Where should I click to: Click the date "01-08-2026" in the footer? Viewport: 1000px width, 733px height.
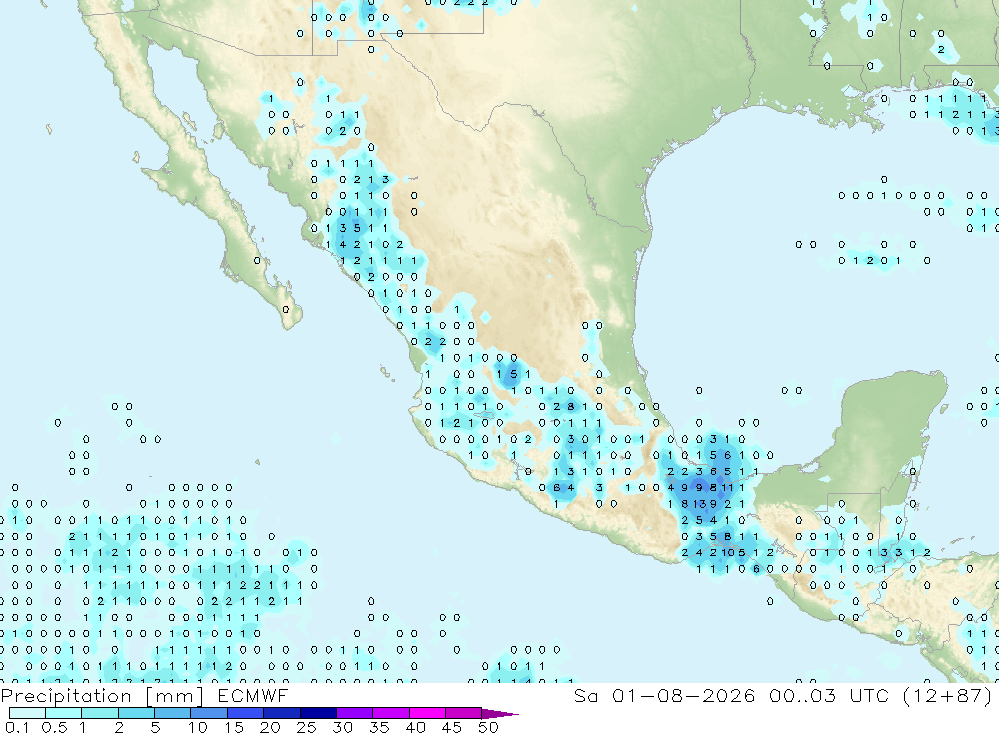pyautogui.click(x=683, y=695)
